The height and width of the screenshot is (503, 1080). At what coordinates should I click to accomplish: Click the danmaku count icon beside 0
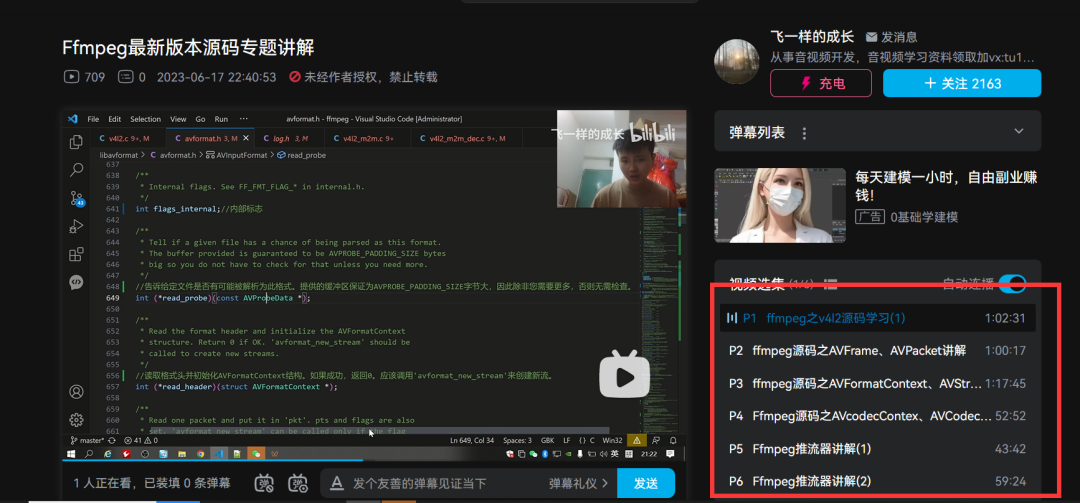pyautogui.click(x=125, y=77)
